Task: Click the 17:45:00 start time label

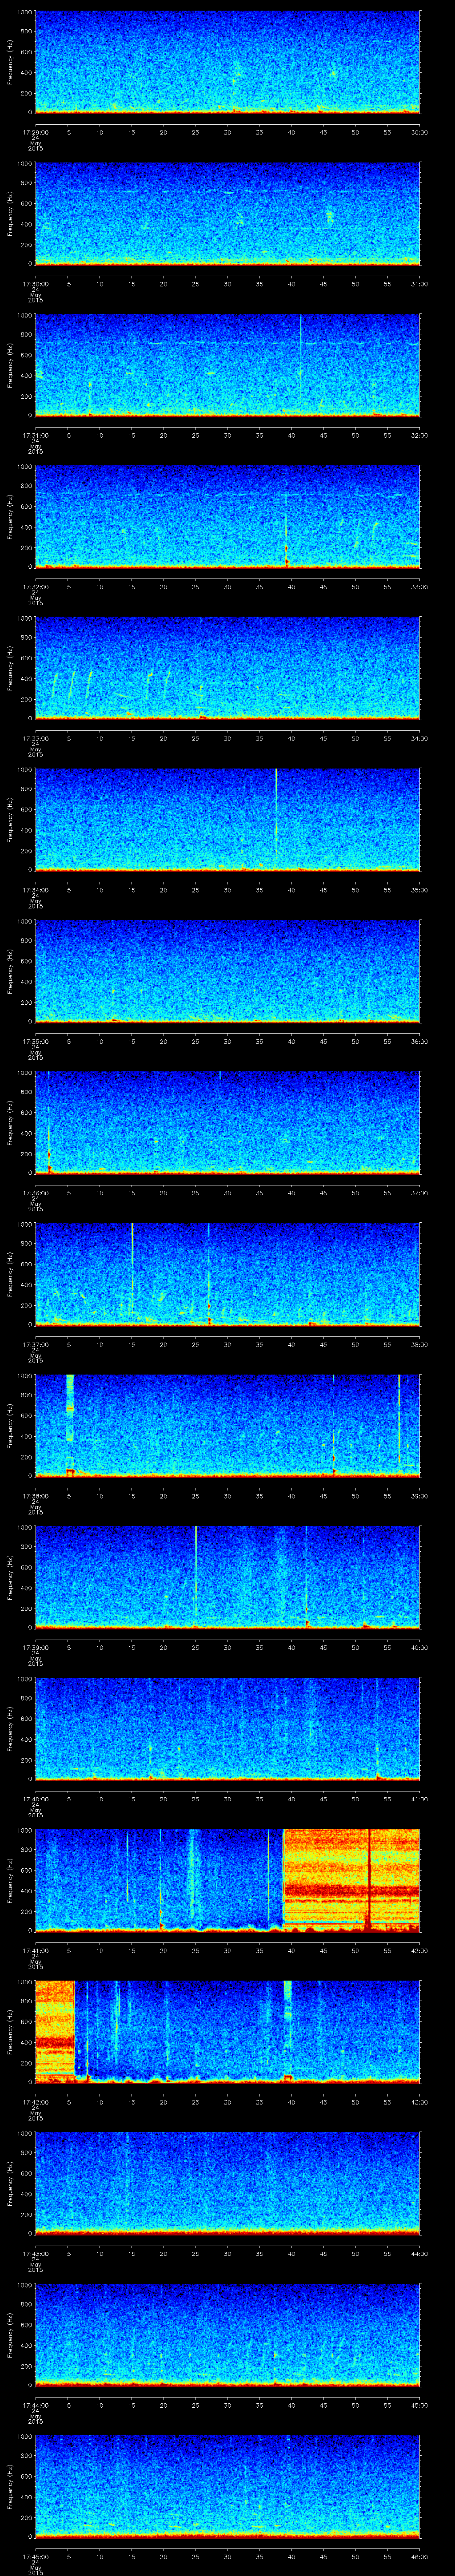Action: (x=35, y=2556)
